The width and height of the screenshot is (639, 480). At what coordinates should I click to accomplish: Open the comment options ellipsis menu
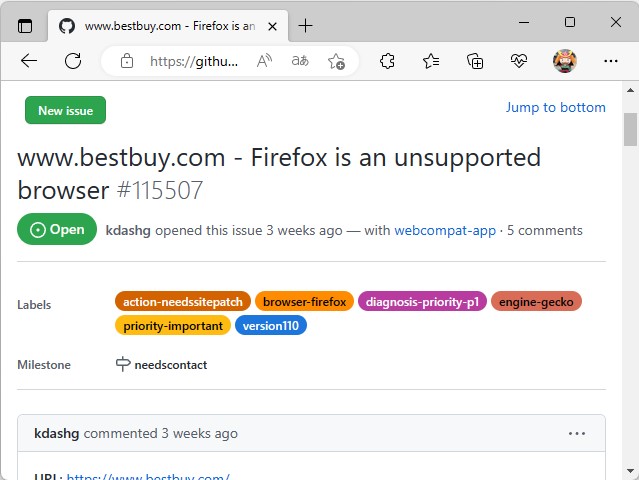tap(577, 434)
